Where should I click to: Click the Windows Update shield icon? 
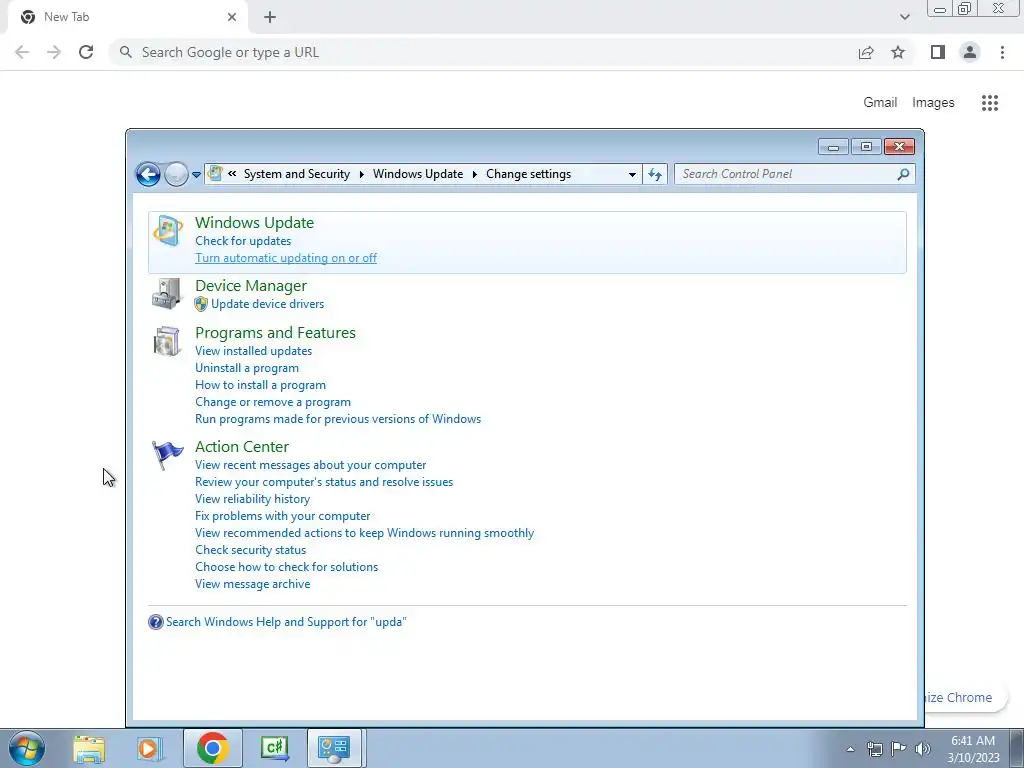pyautogui.click(x=168, y=231)
